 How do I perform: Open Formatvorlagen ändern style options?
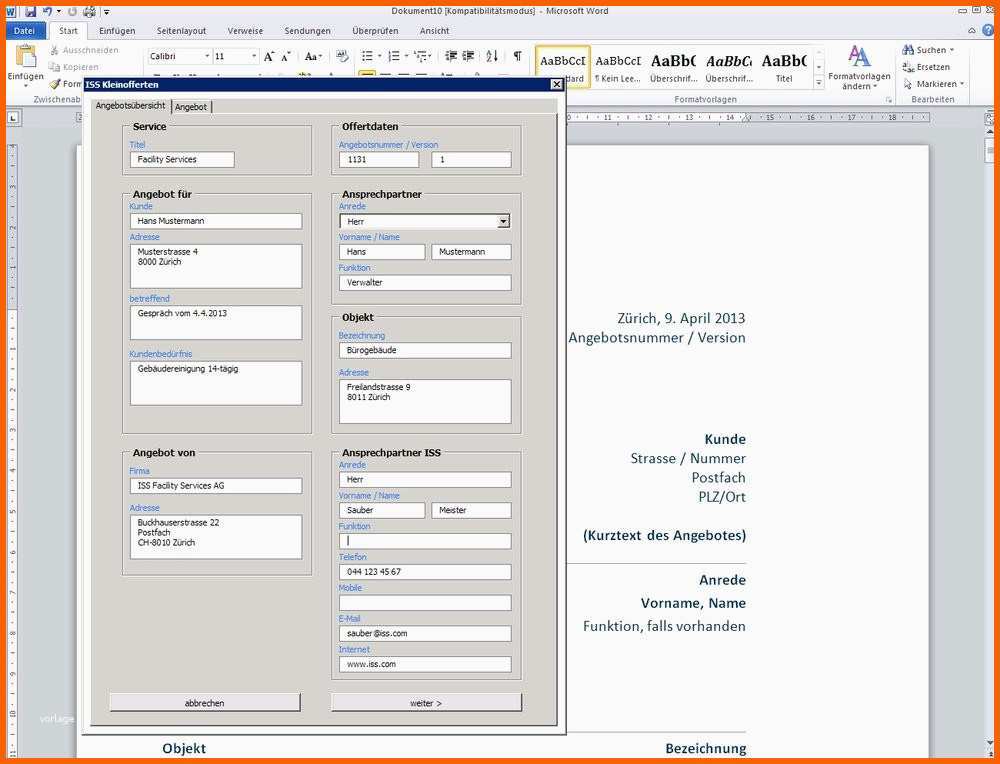coord(859,68)
